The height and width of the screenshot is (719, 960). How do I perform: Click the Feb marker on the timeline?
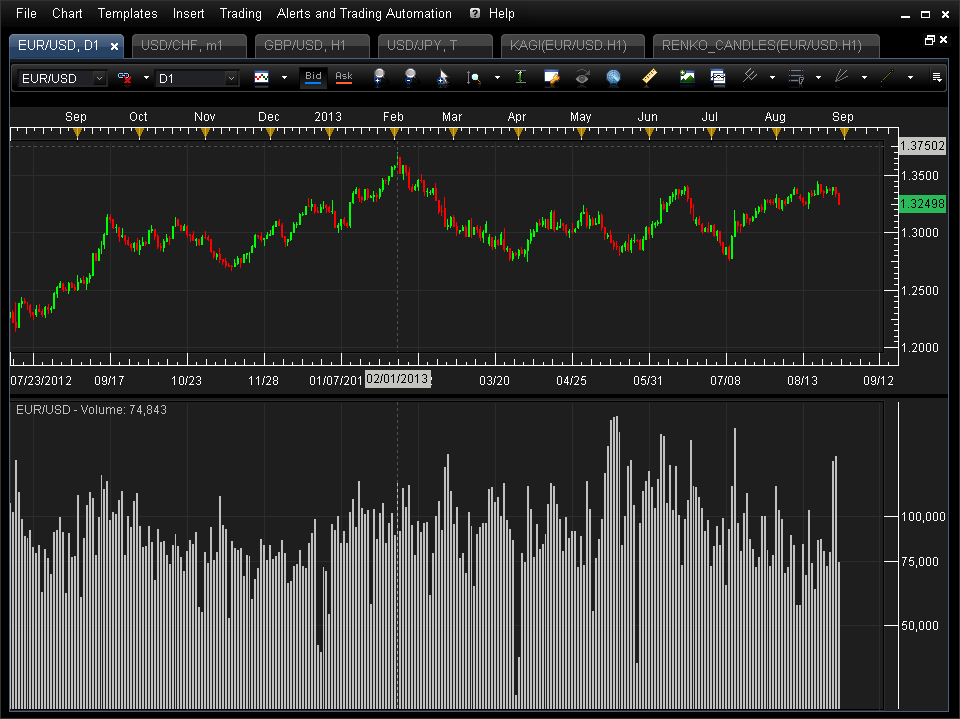394,133
